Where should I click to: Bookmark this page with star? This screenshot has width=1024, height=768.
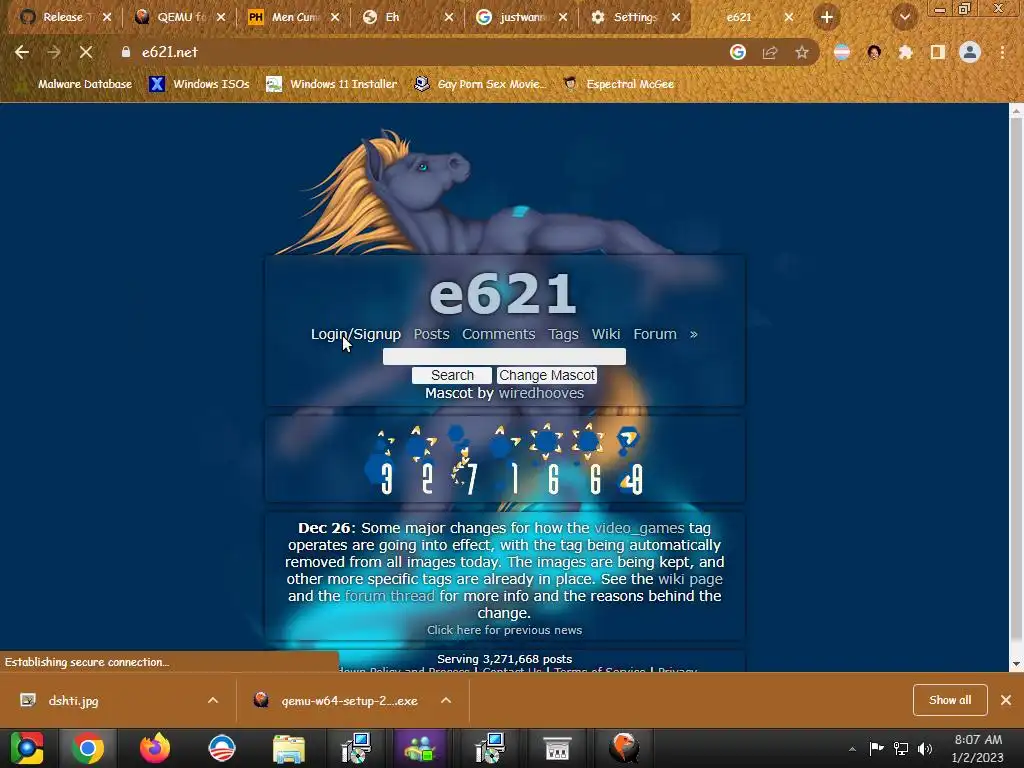click(x=802, y=52)
